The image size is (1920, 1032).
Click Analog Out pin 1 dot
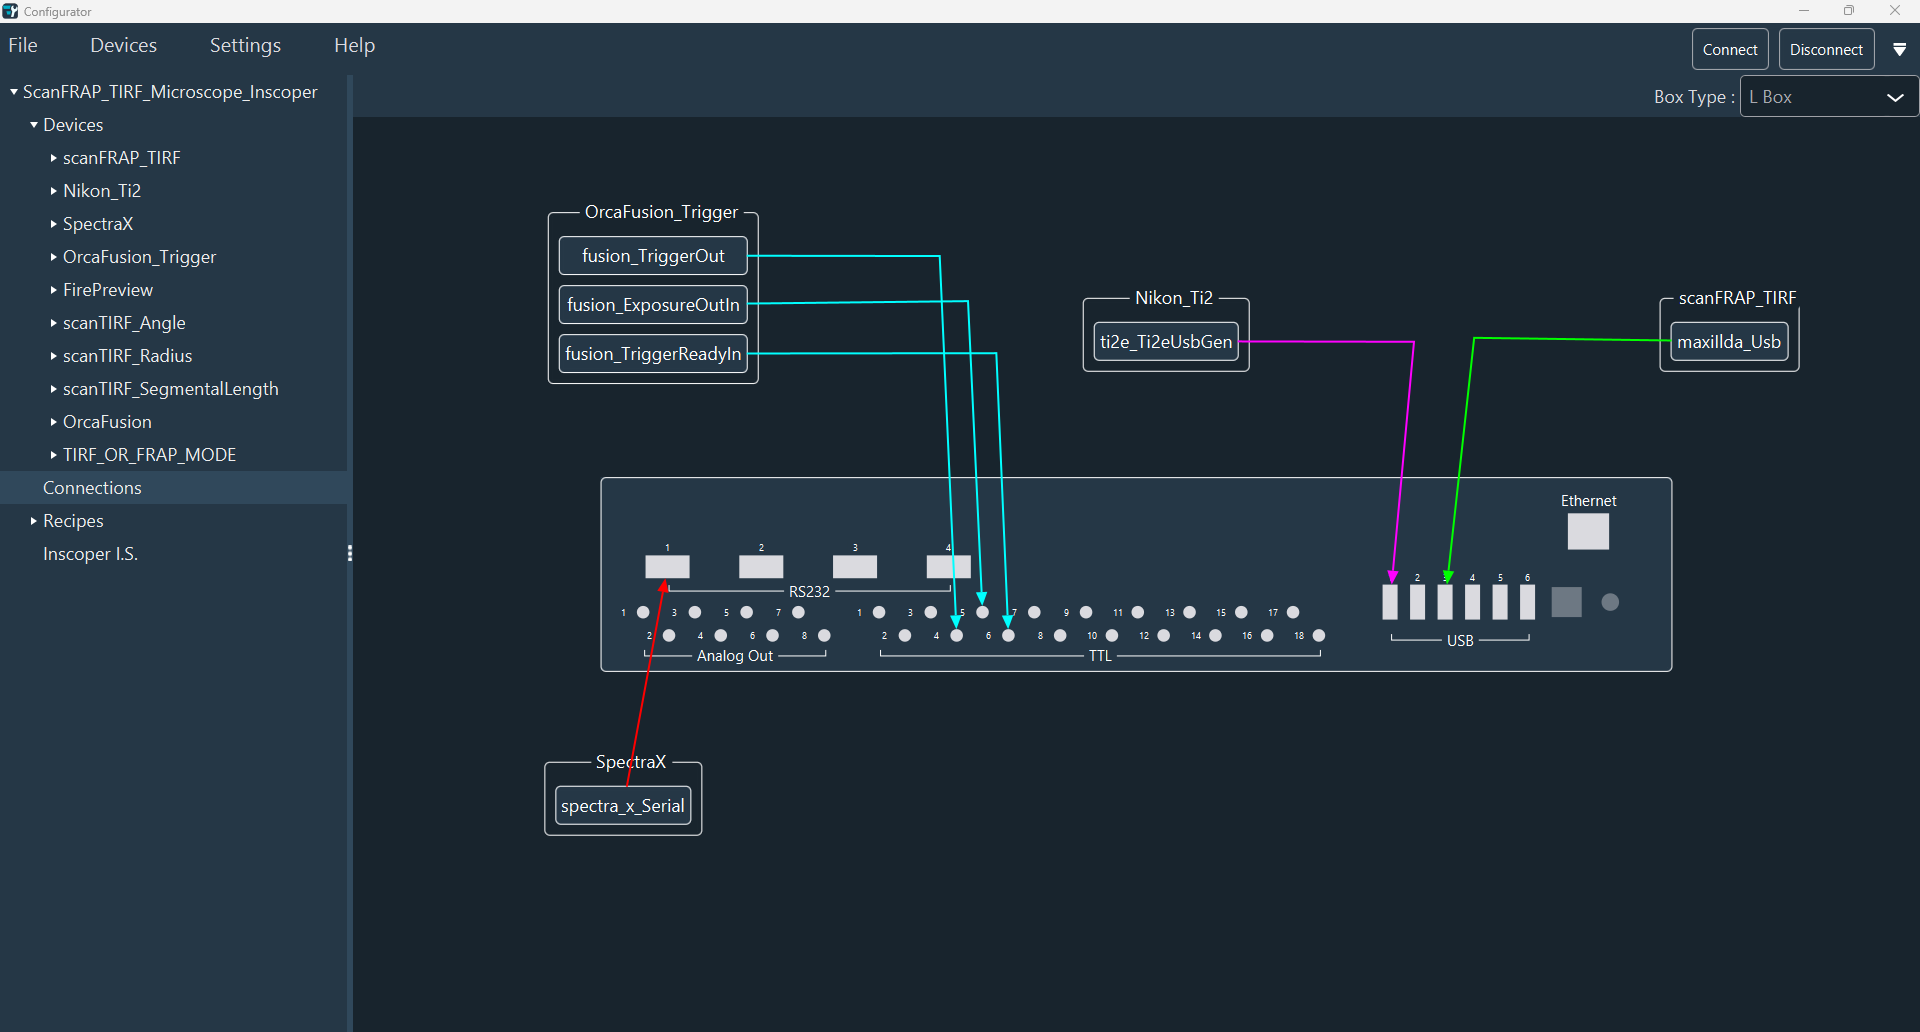(x=645, y=612)
